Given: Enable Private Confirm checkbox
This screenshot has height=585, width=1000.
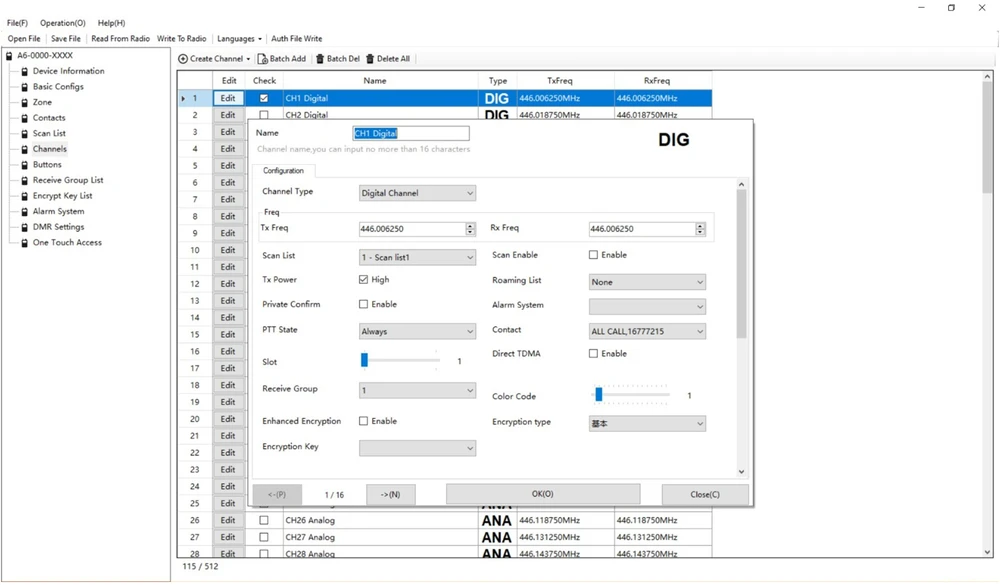Looking at the screenshot, I should tap(364, 304).
